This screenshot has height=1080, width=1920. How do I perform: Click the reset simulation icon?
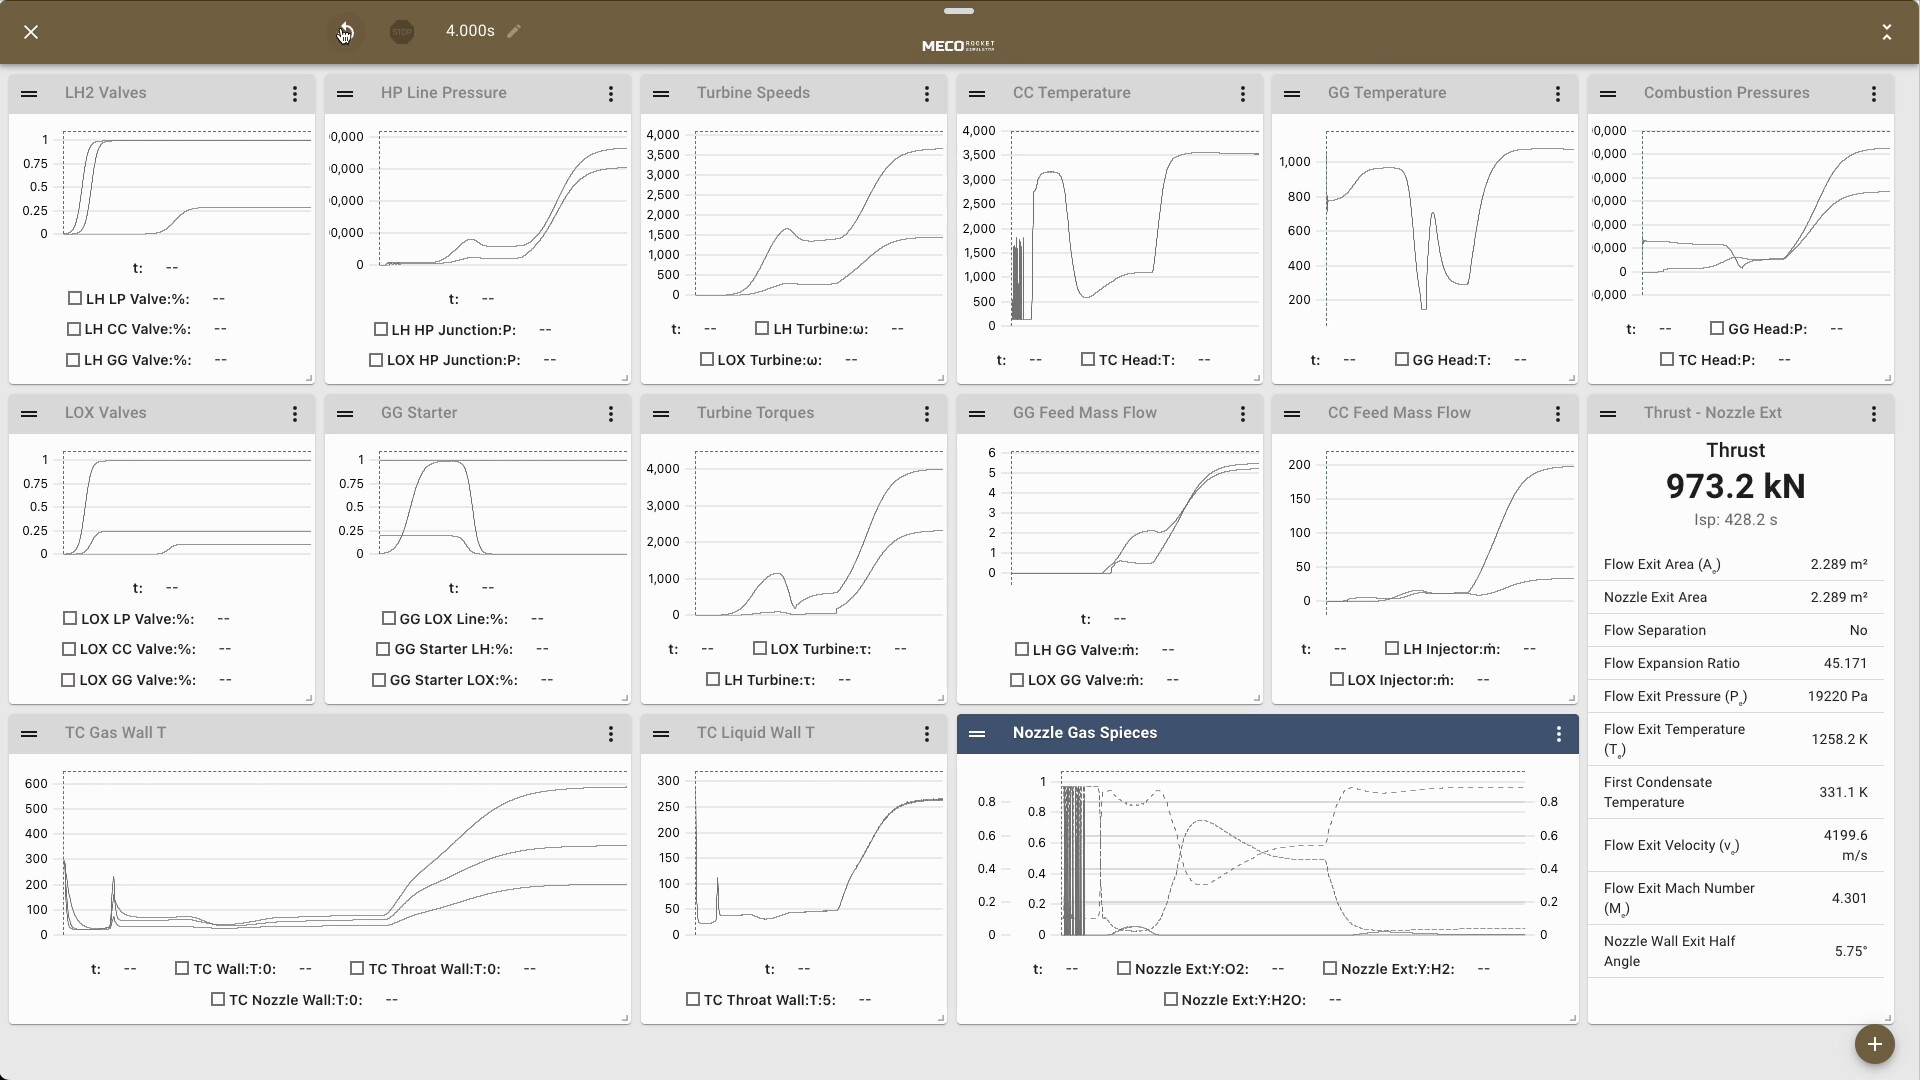point(345,32)
